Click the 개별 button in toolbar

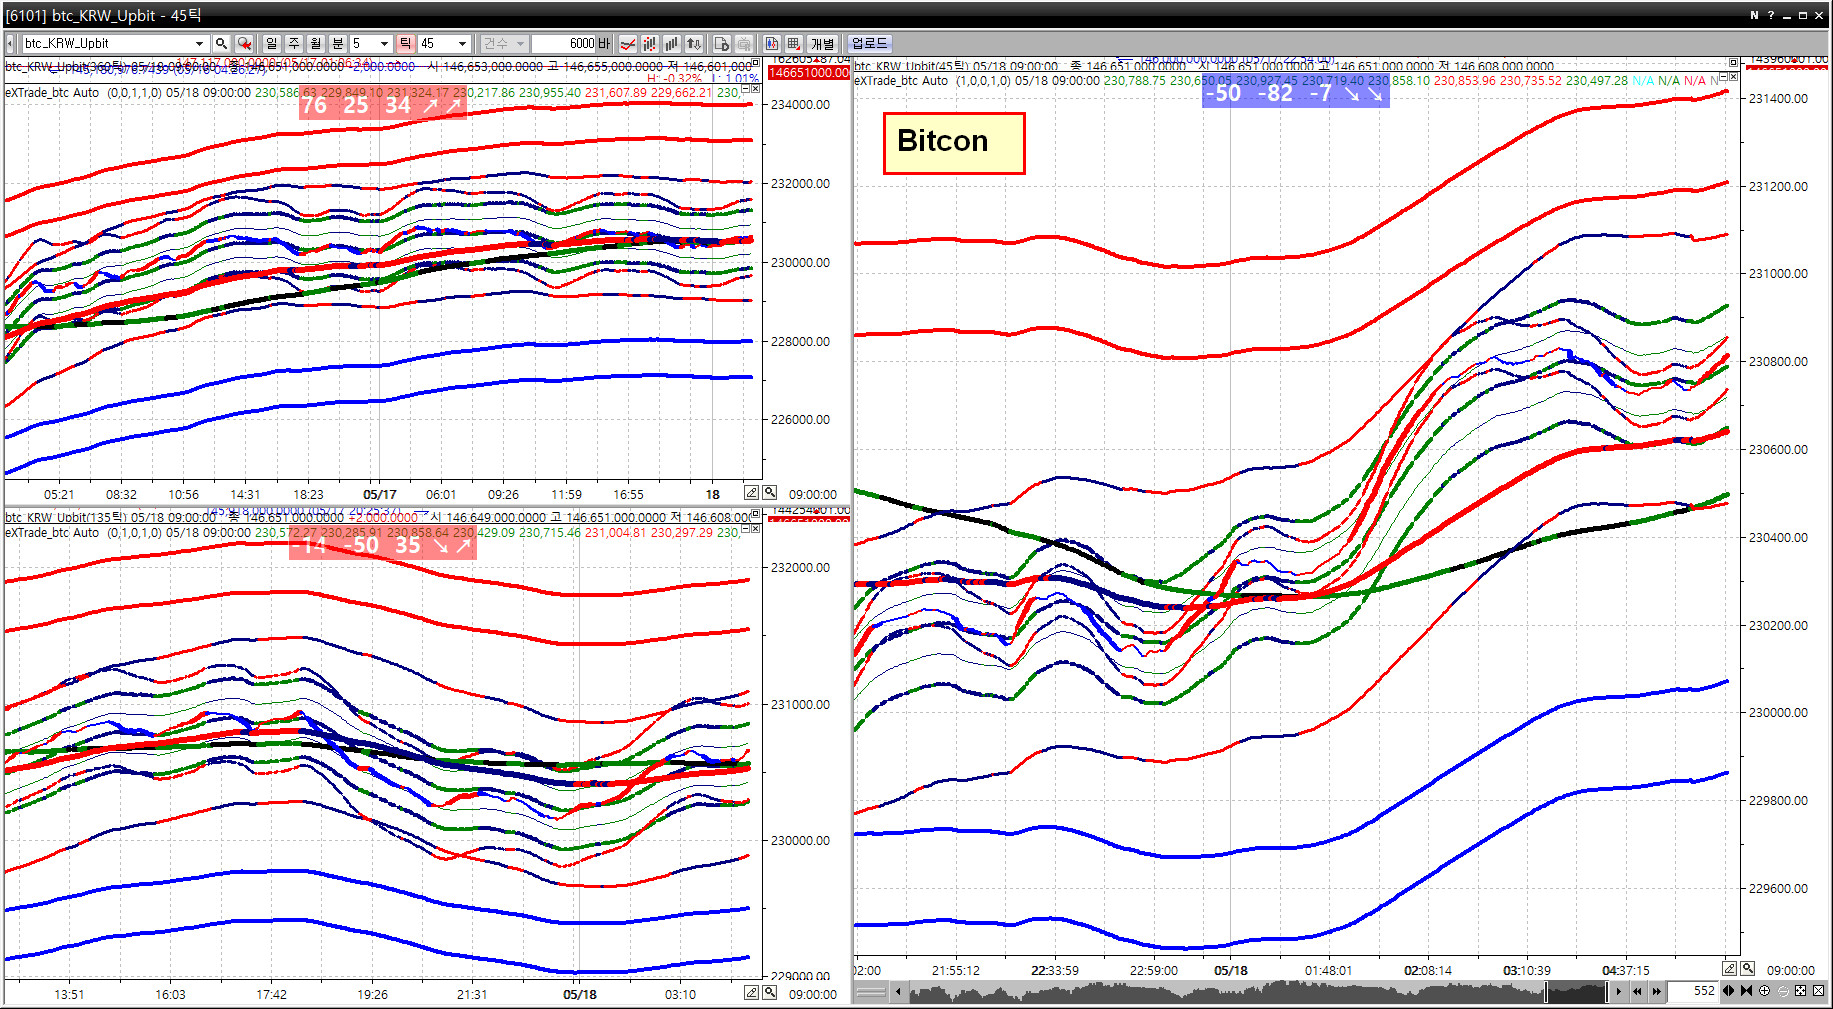click(822, 43)
